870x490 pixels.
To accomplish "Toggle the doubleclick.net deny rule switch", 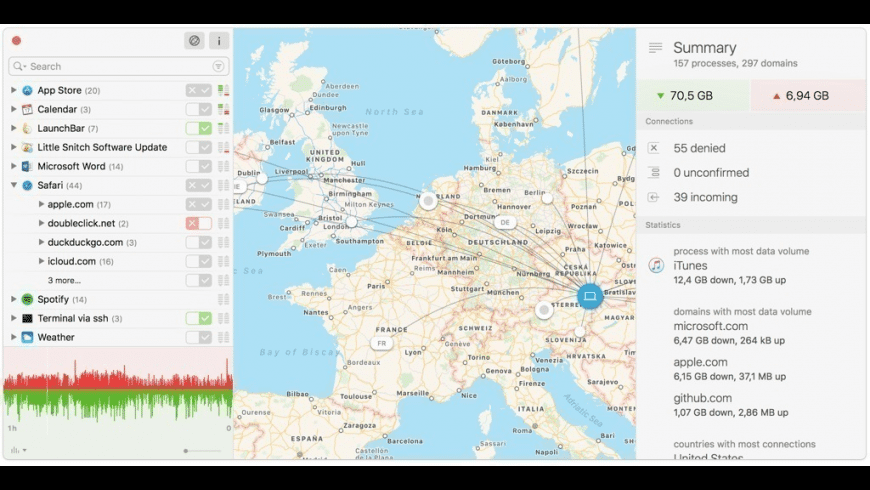I will pyautogui.click(x=199, y=223).
